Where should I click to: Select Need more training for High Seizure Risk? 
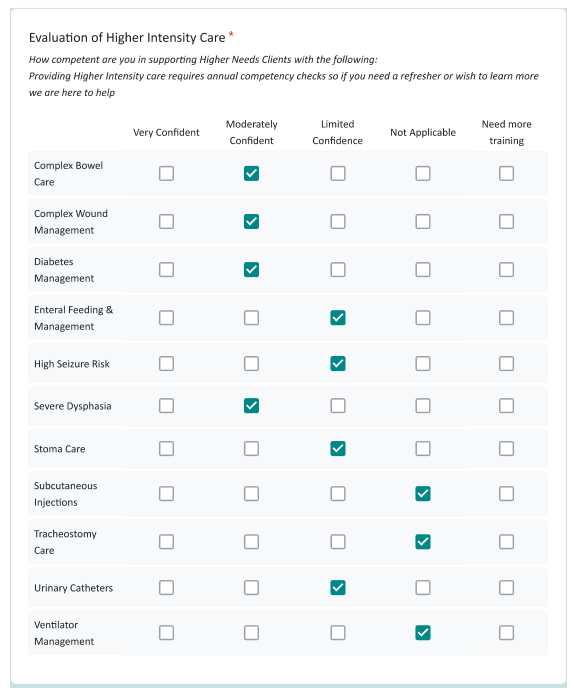(506, 363)
